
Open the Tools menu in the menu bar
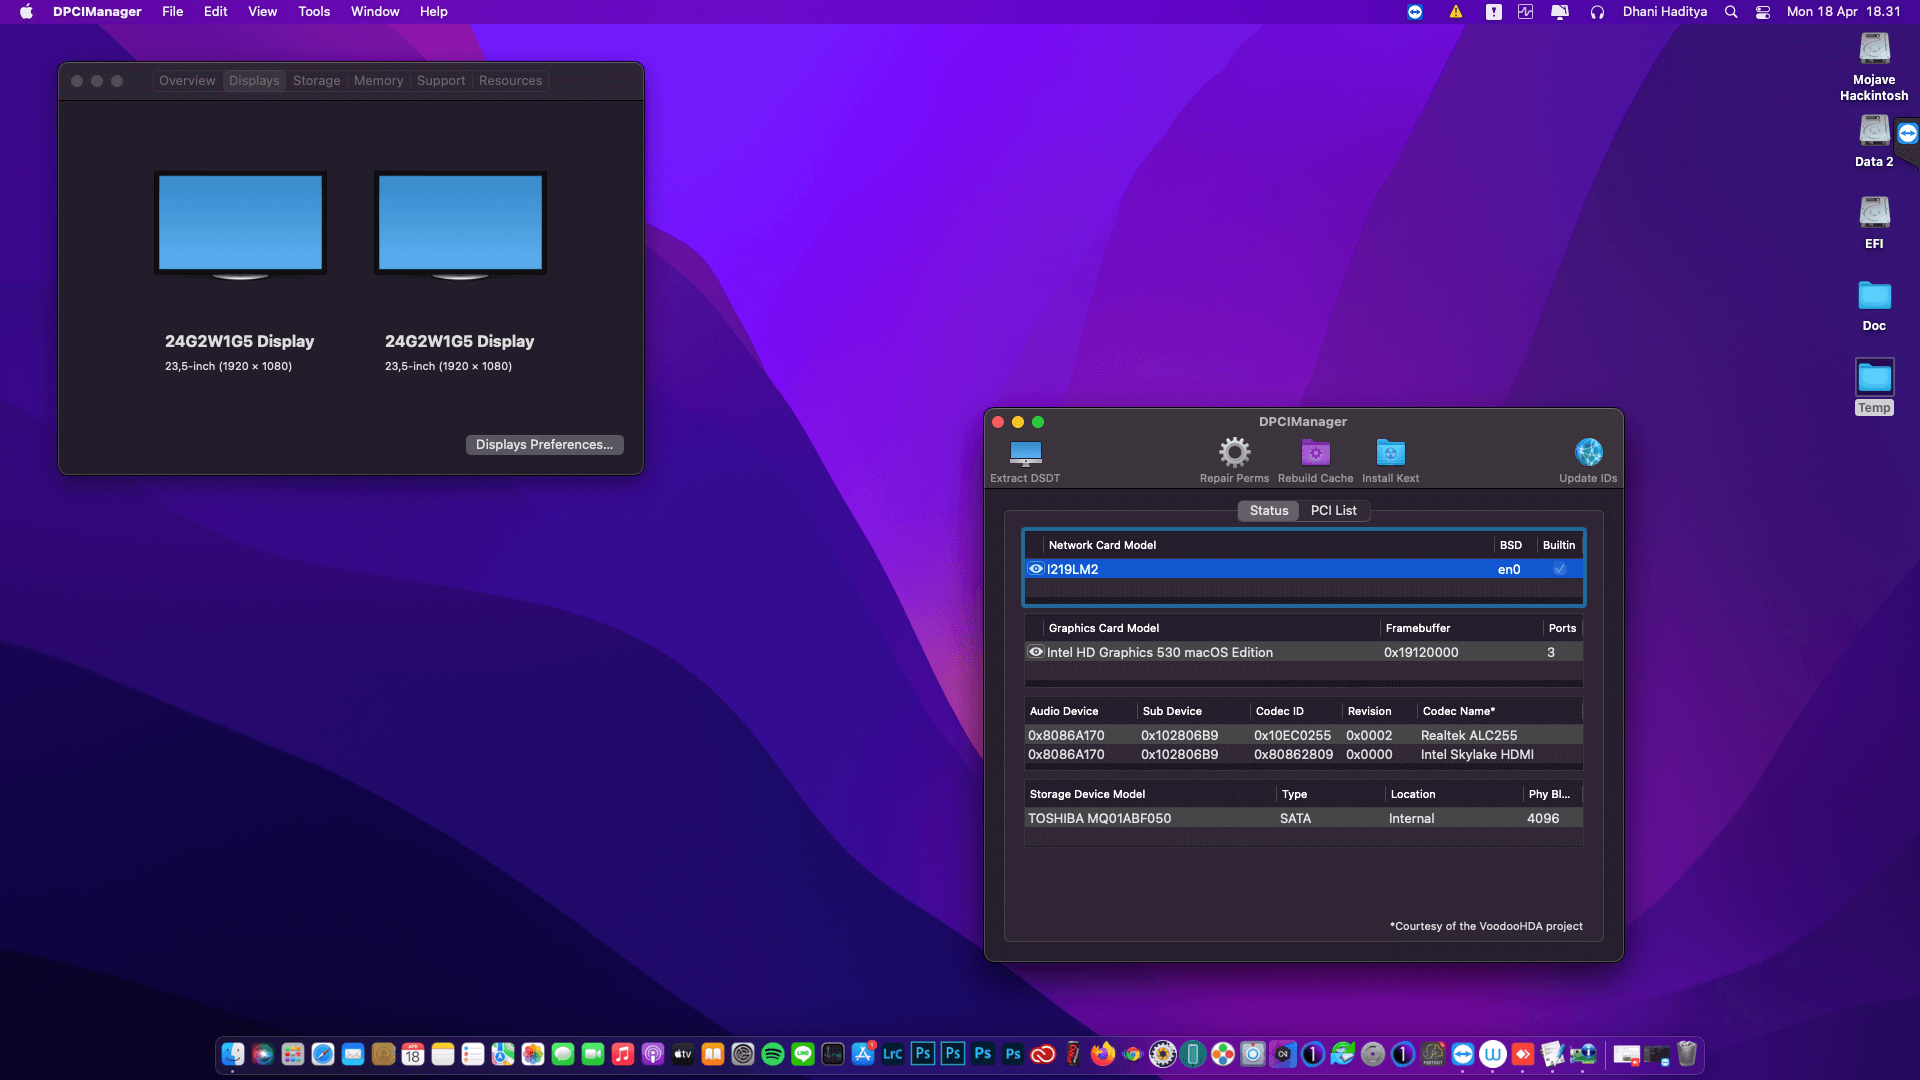click(314, 12)
